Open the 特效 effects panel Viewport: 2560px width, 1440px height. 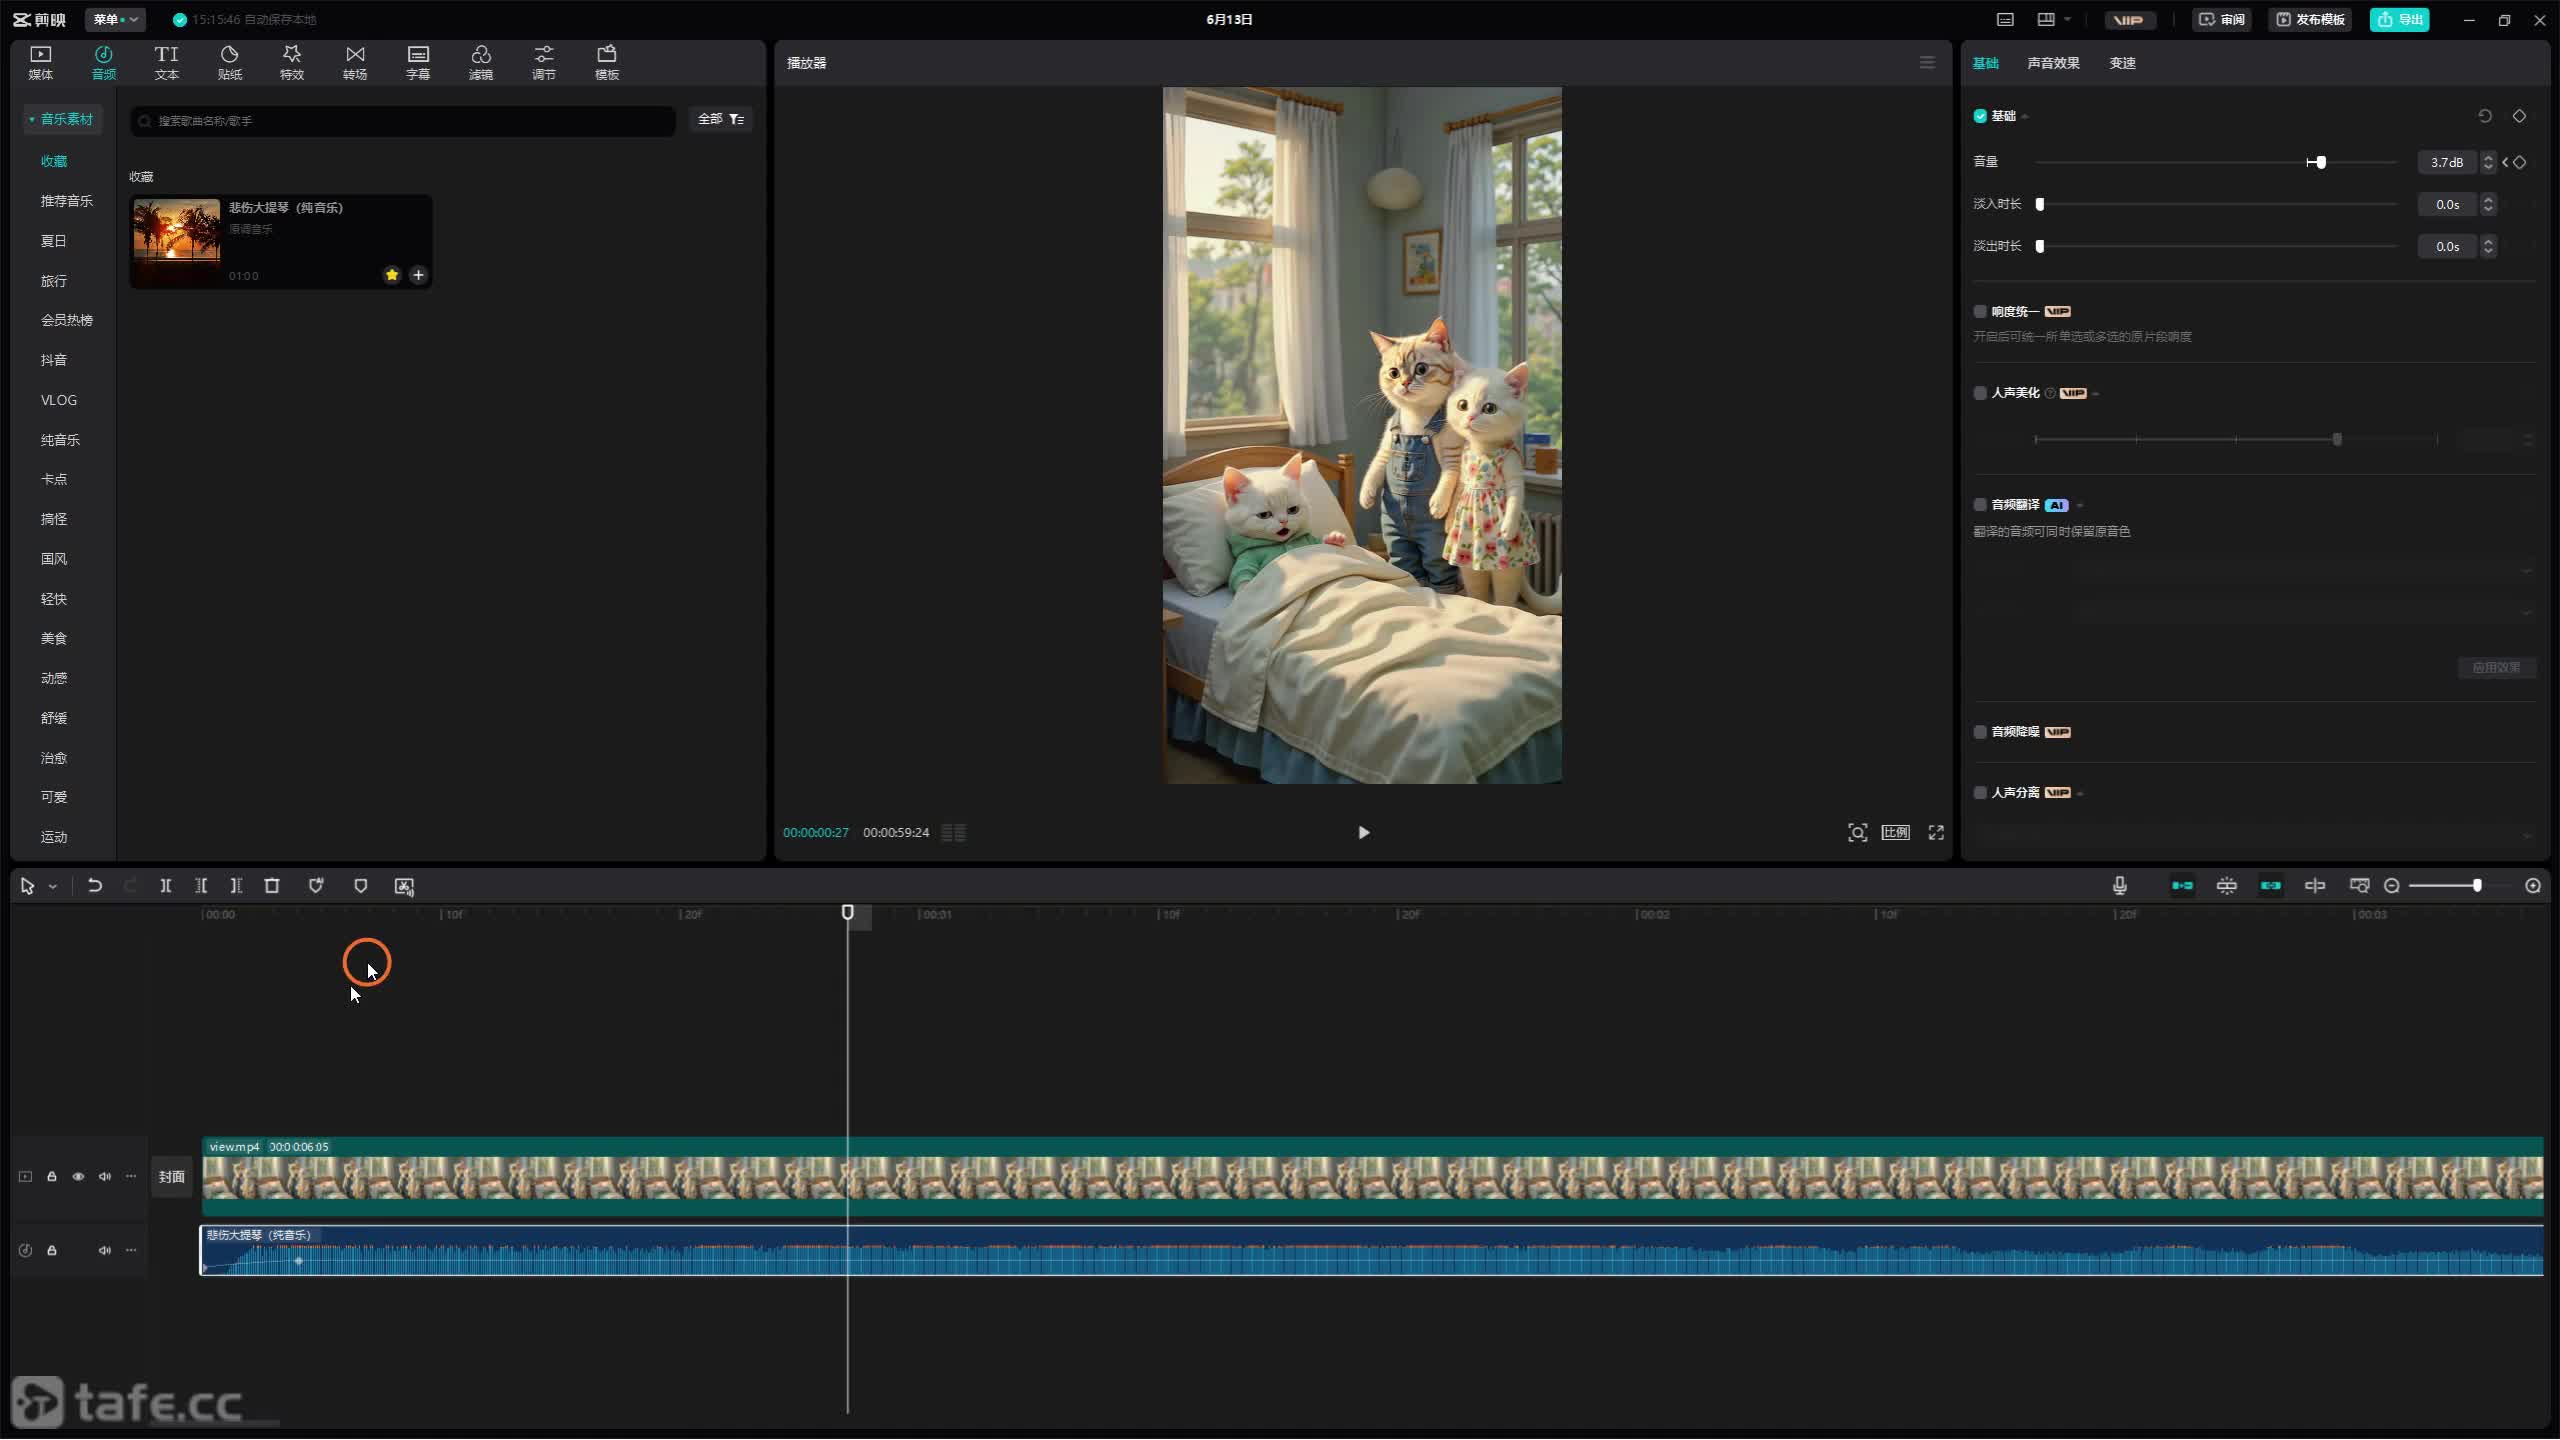click(x=292, y=62)
